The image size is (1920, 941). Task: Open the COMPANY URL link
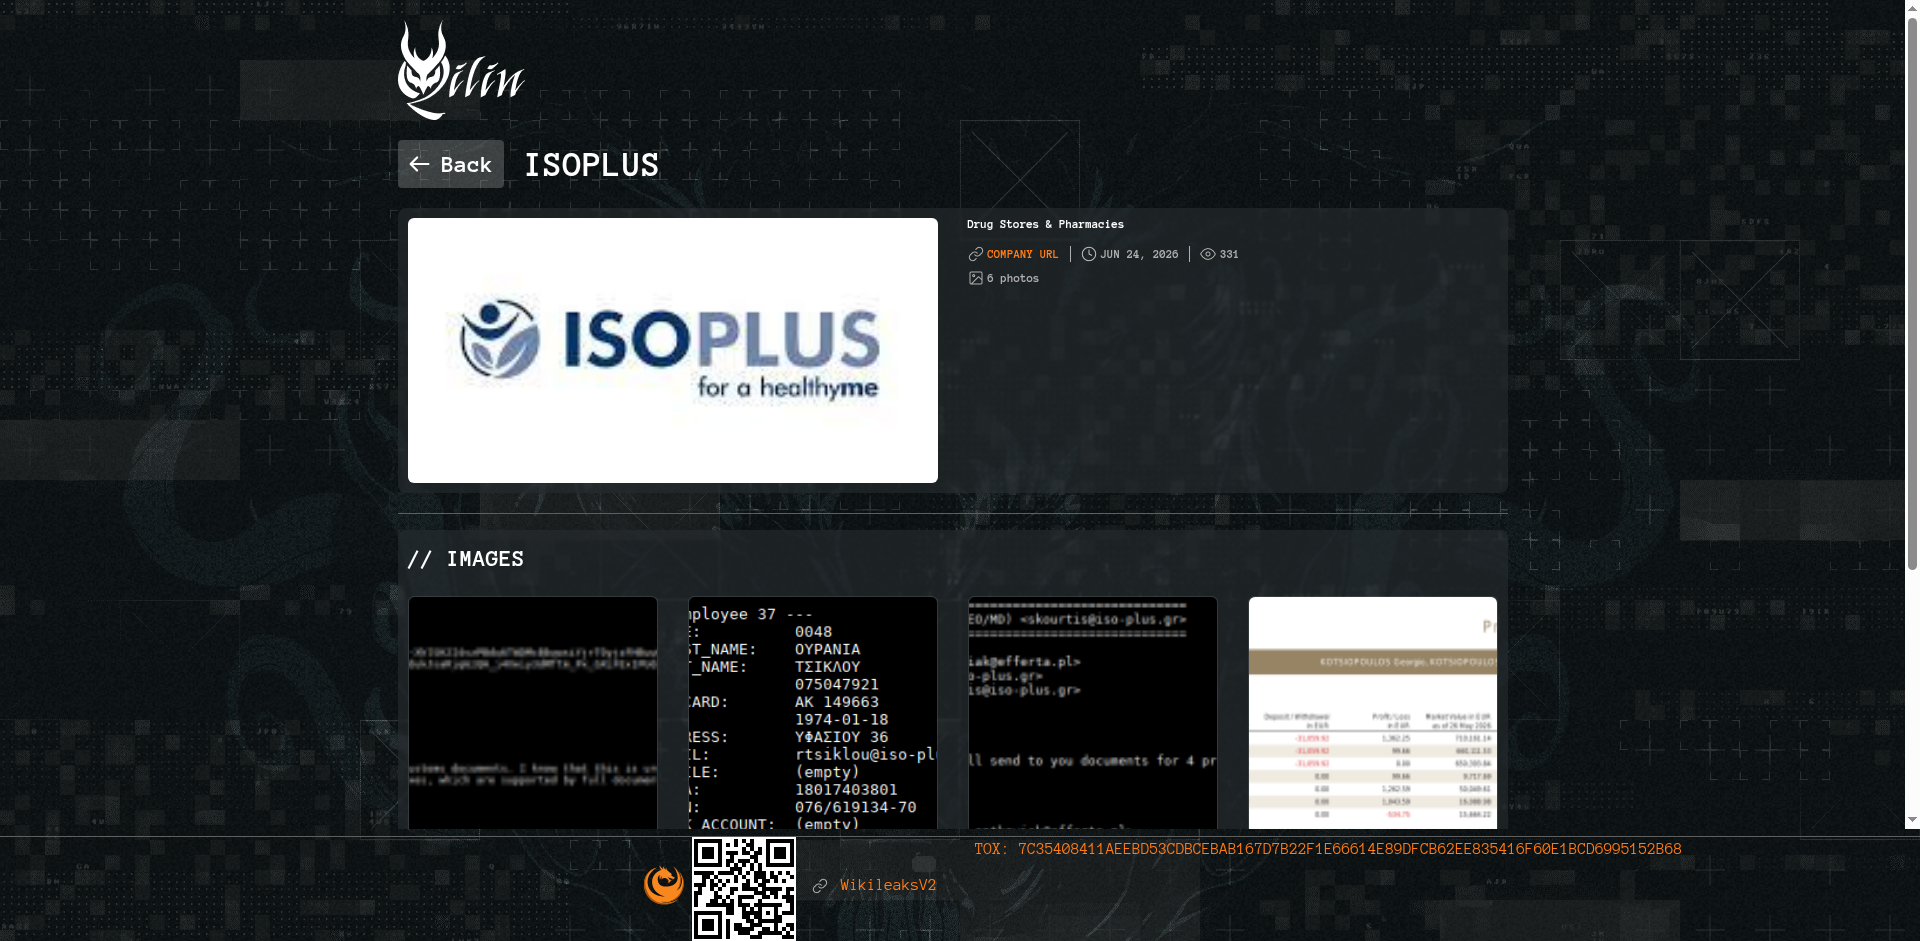1022,254
